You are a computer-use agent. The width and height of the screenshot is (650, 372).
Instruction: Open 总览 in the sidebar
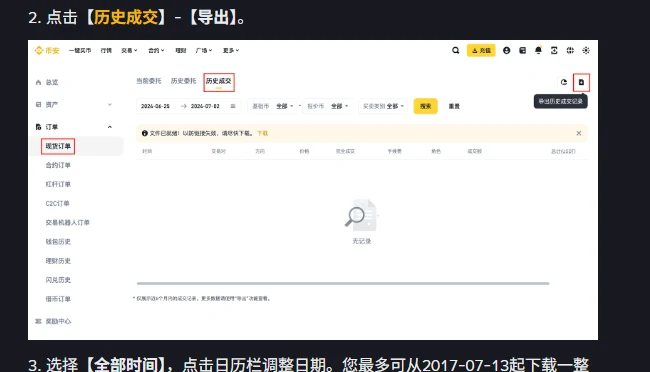coord(52,82)
